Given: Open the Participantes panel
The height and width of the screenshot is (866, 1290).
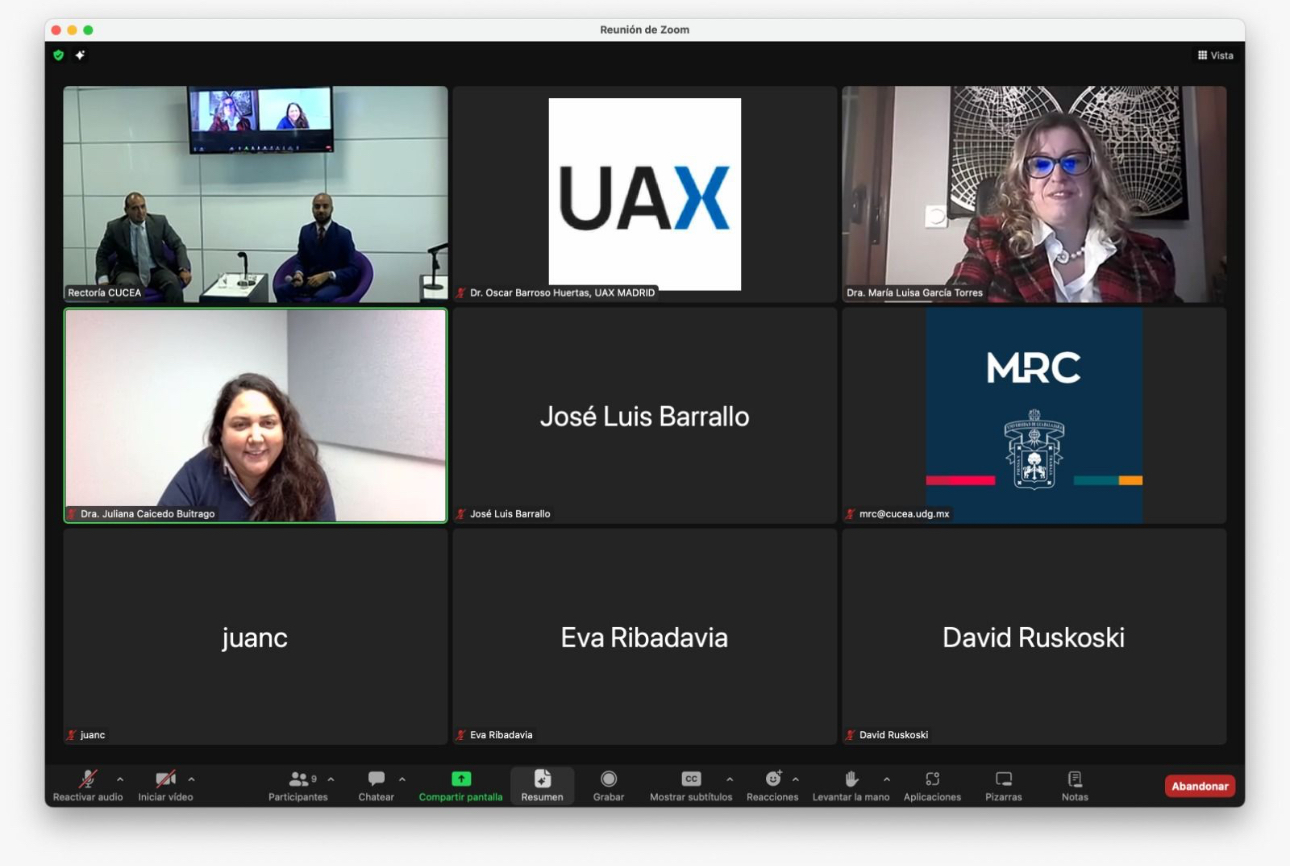Looking at the screenshot, I should tap(298, 786).
